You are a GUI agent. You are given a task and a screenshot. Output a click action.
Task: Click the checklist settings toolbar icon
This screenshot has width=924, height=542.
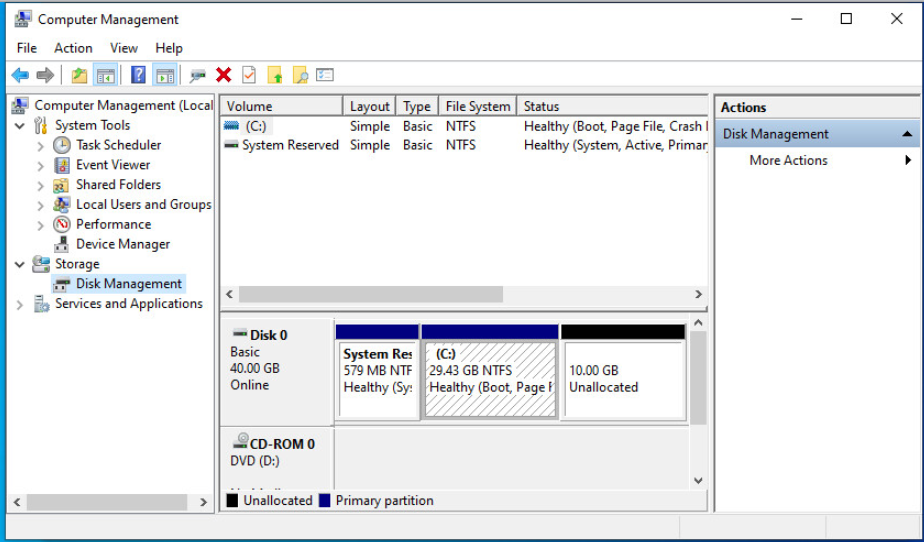click(324, 75)
